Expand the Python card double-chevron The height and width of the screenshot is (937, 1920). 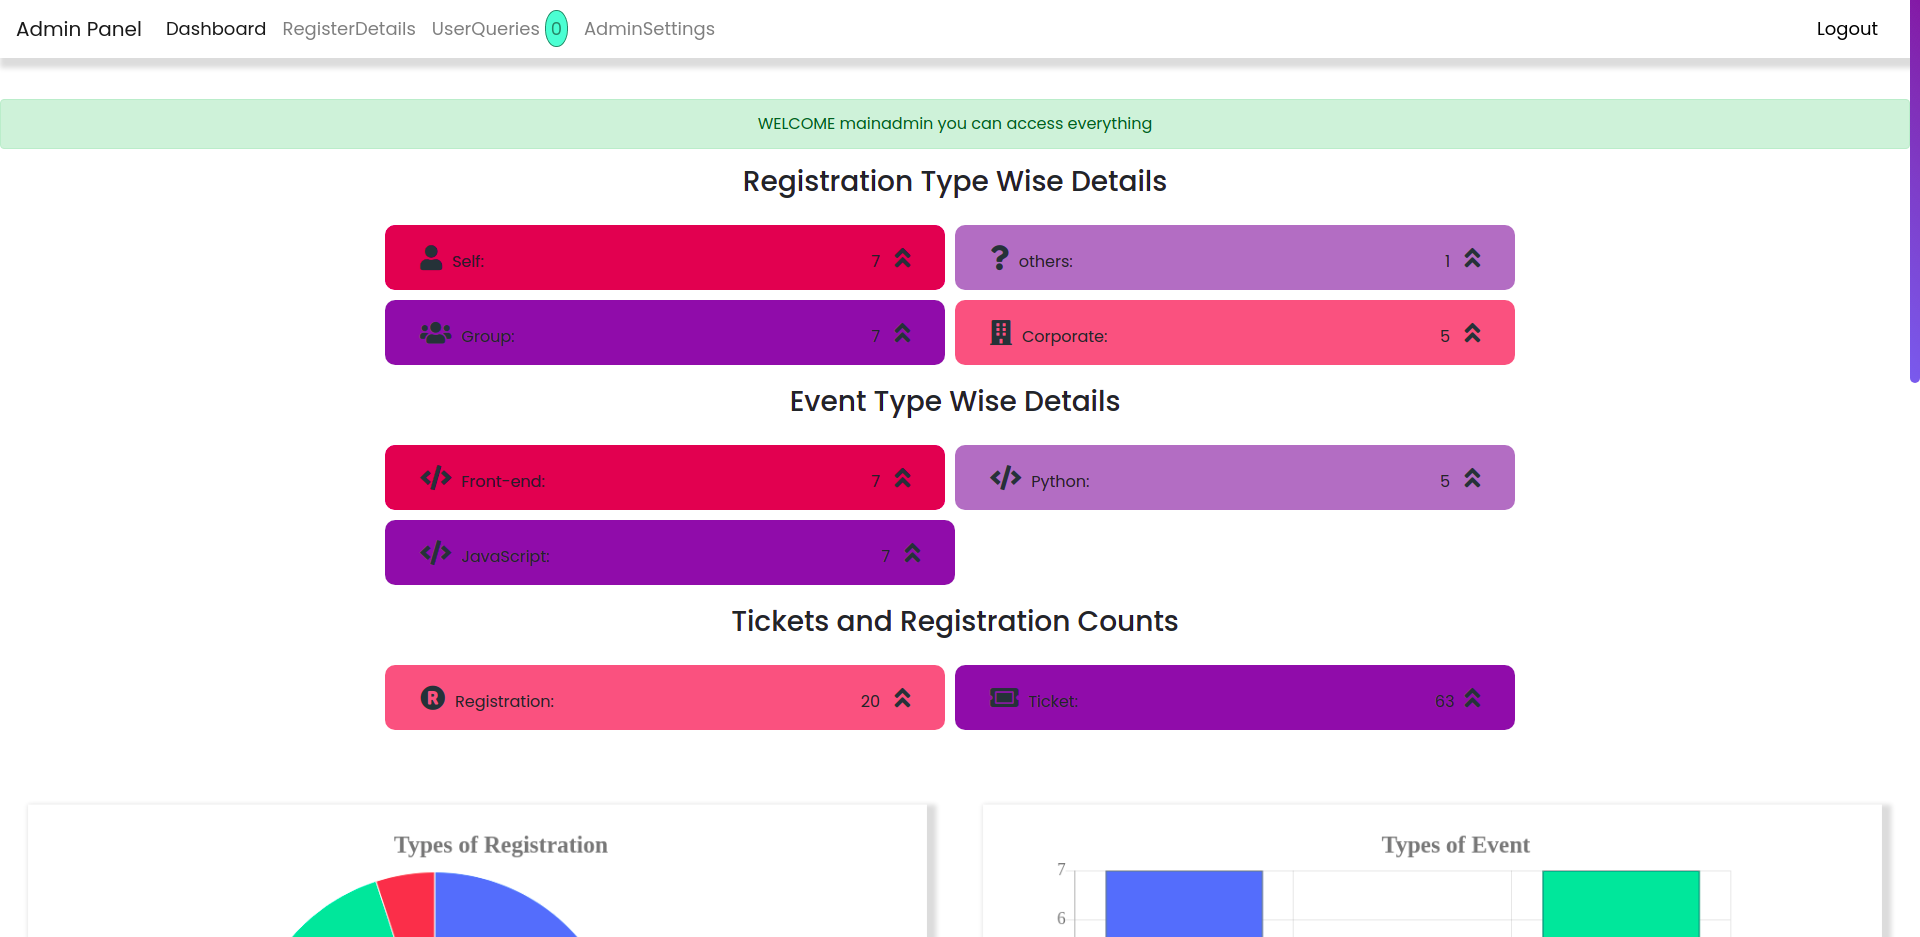(x=1472, y=478)
